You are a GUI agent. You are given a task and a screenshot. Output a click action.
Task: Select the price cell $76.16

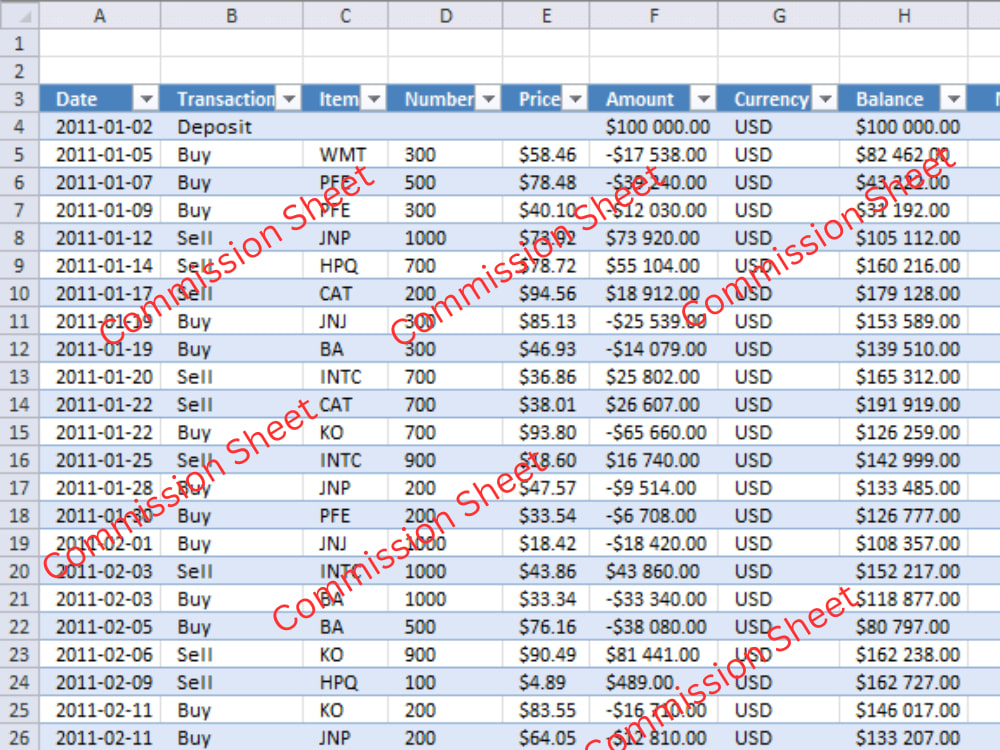click(x=546, y=627)
